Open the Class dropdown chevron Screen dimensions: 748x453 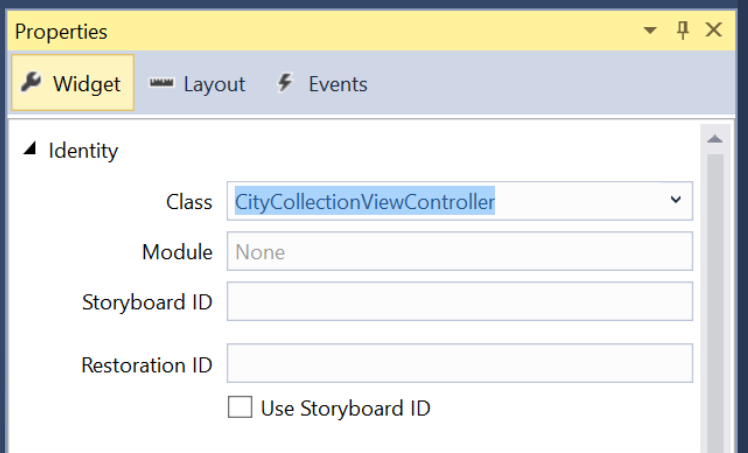tap(675, 200)
